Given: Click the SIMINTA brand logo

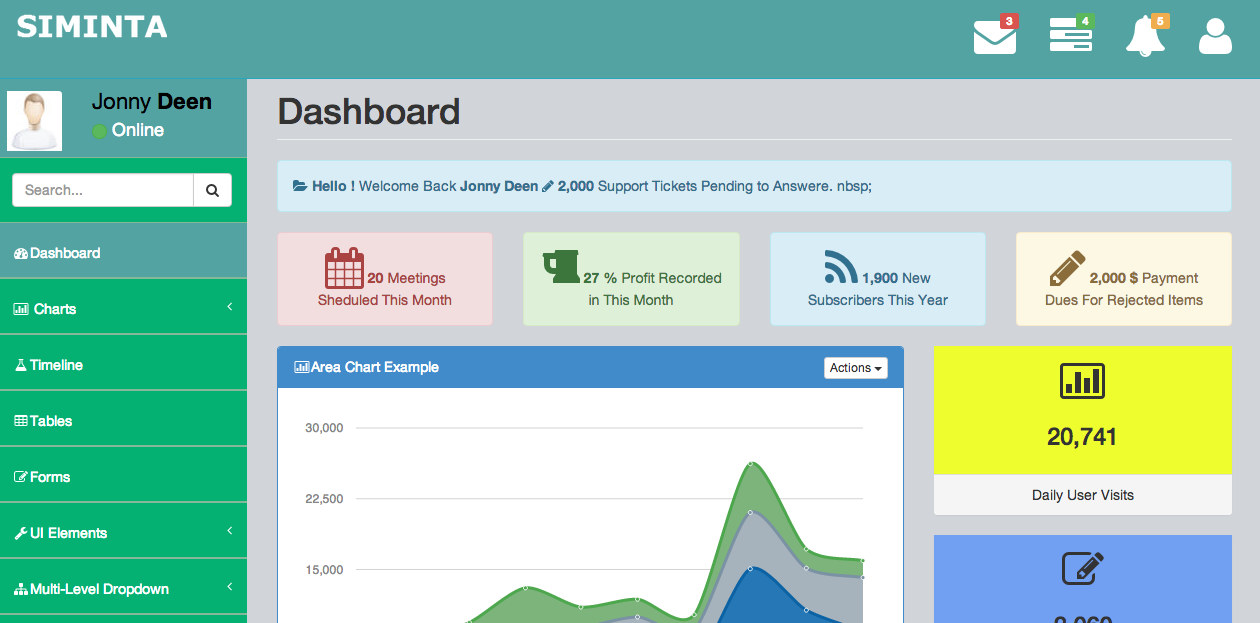Looking at the screenshot, I should pos(92,27).
